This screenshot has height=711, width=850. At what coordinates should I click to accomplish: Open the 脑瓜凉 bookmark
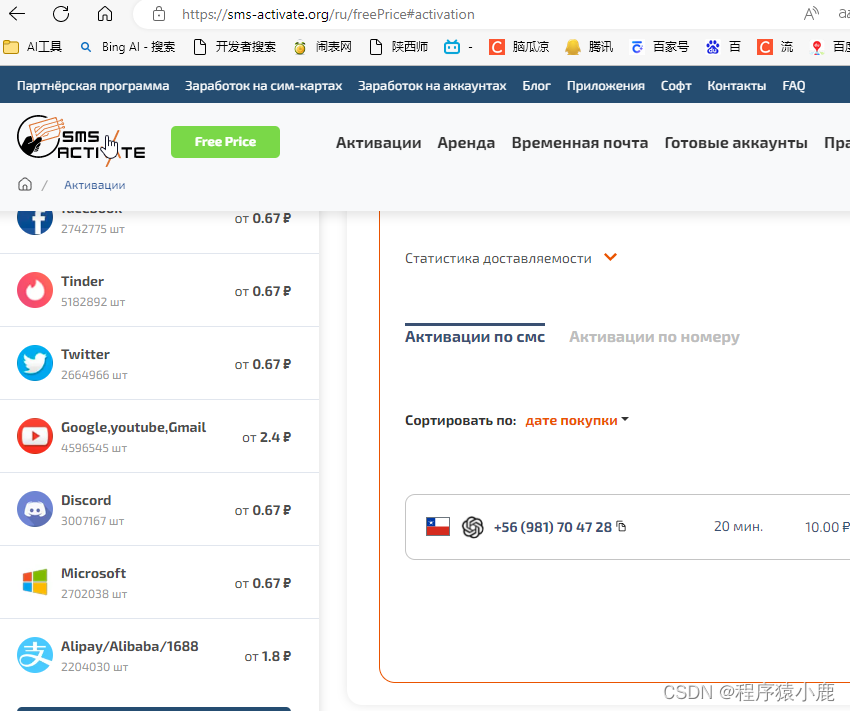519,47
